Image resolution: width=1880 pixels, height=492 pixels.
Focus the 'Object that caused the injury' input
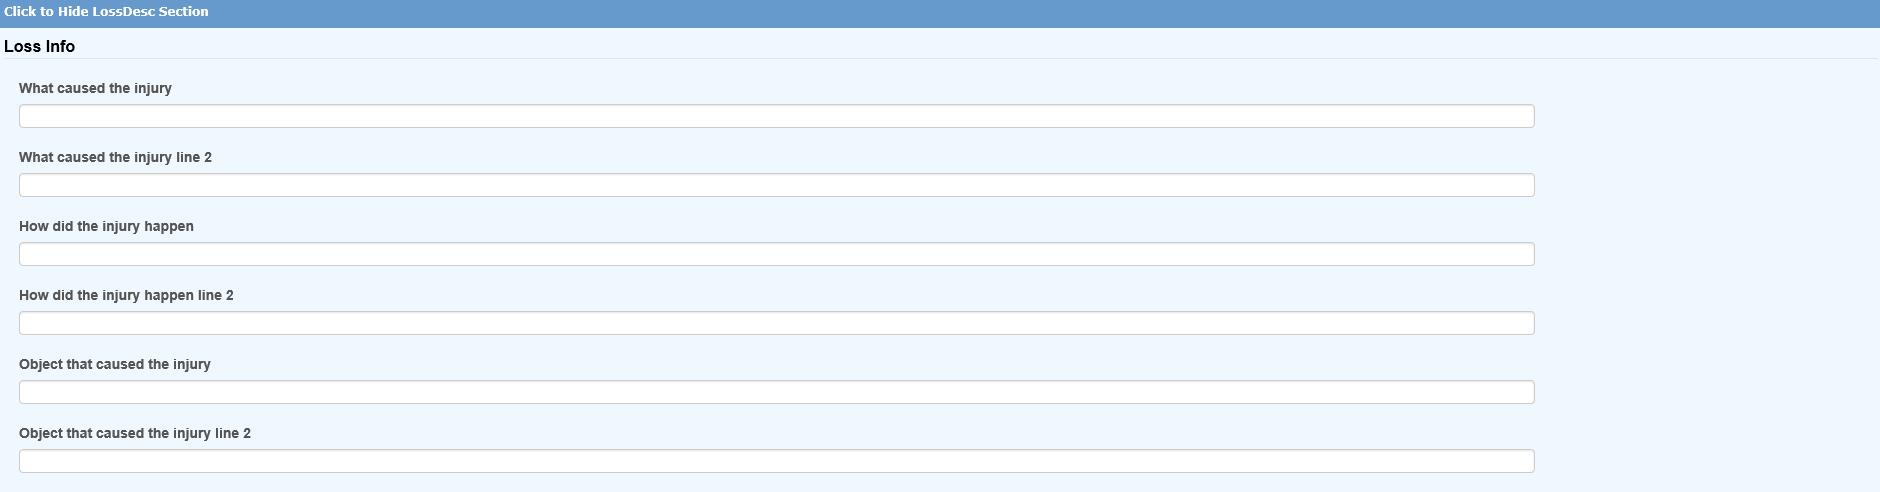(776, 392)
